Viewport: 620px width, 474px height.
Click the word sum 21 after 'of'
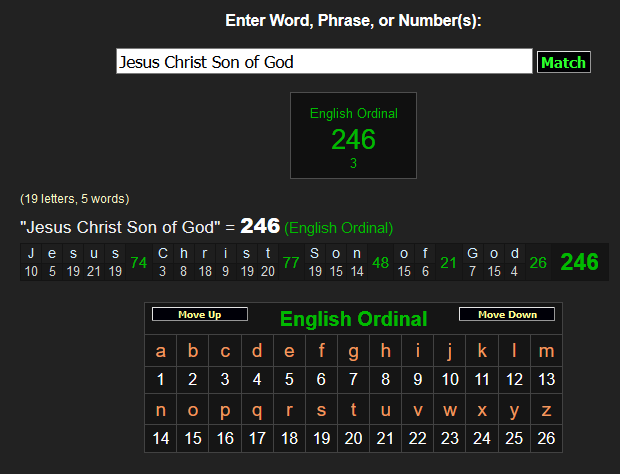(448, 263)
